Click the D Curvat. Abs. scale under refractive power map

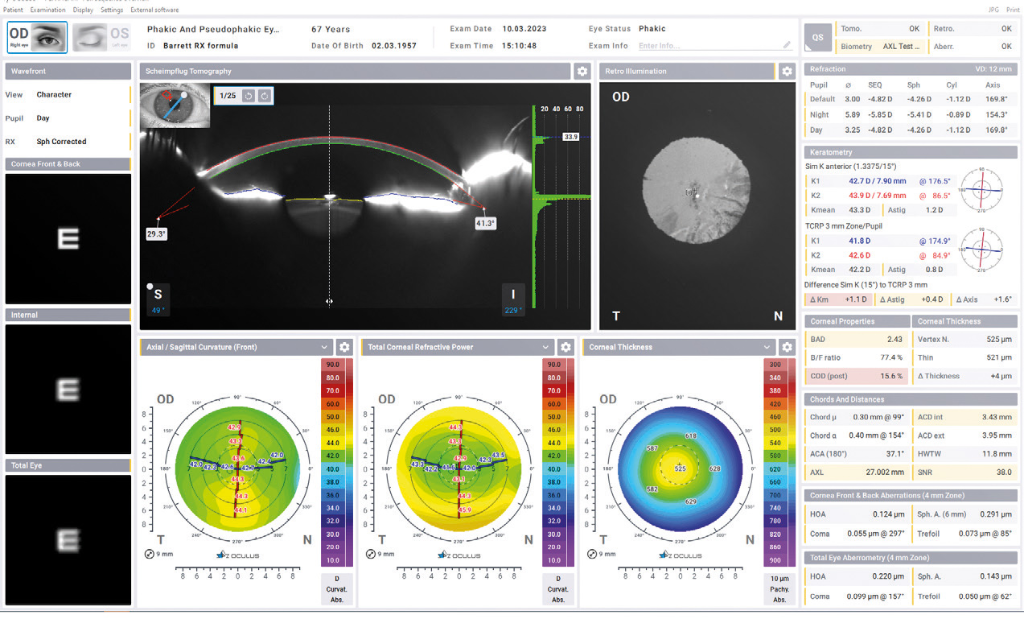(x=558, y=589)
